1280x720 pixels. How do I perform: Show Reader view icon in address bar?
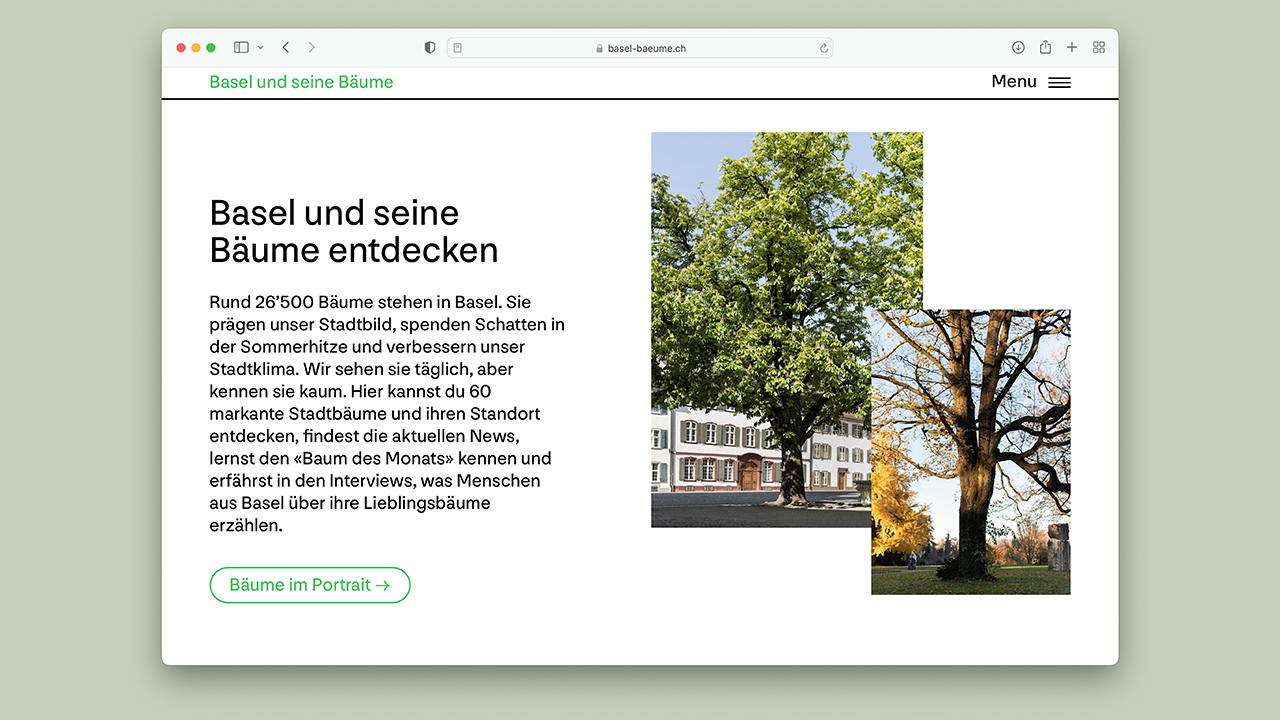coord(458,48)
